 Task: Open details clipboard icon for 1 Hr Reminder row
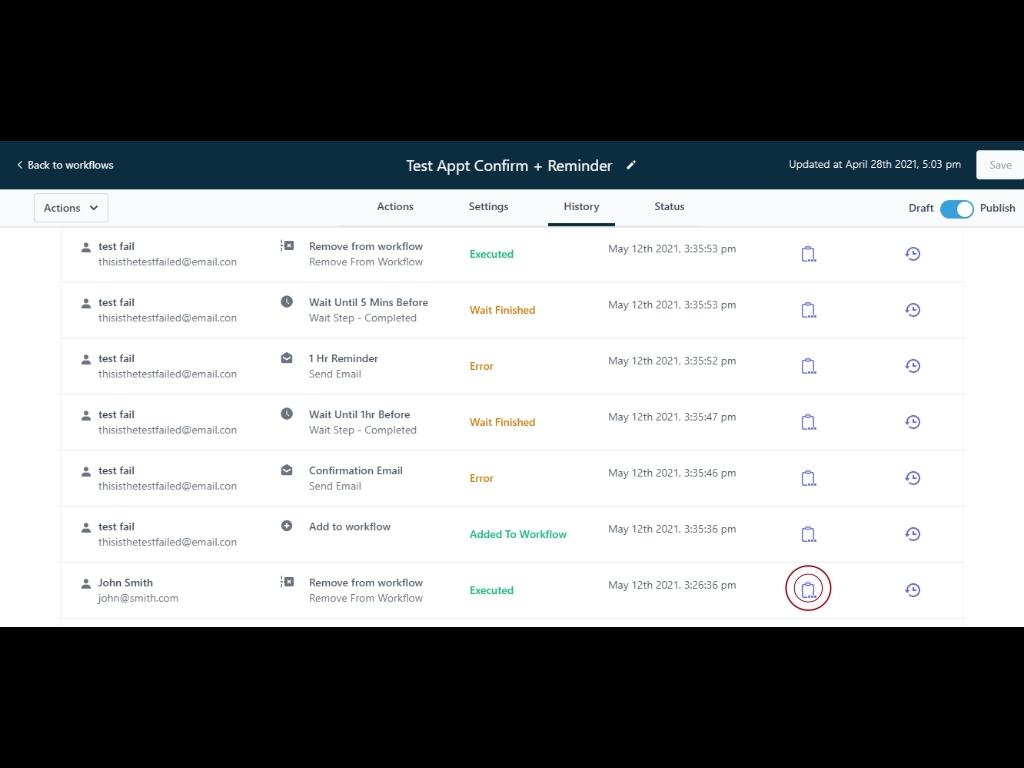(x=808, y=366)
